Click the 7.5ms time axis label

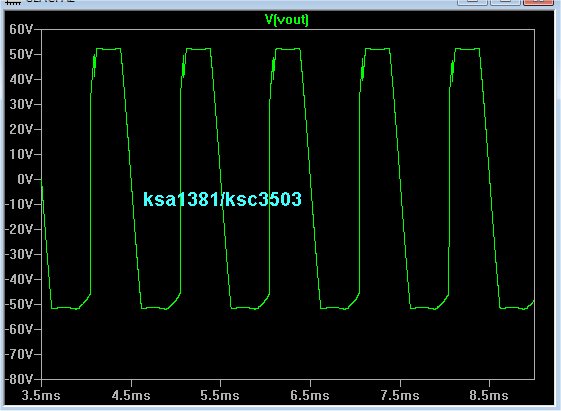click(x=400, y=396)
